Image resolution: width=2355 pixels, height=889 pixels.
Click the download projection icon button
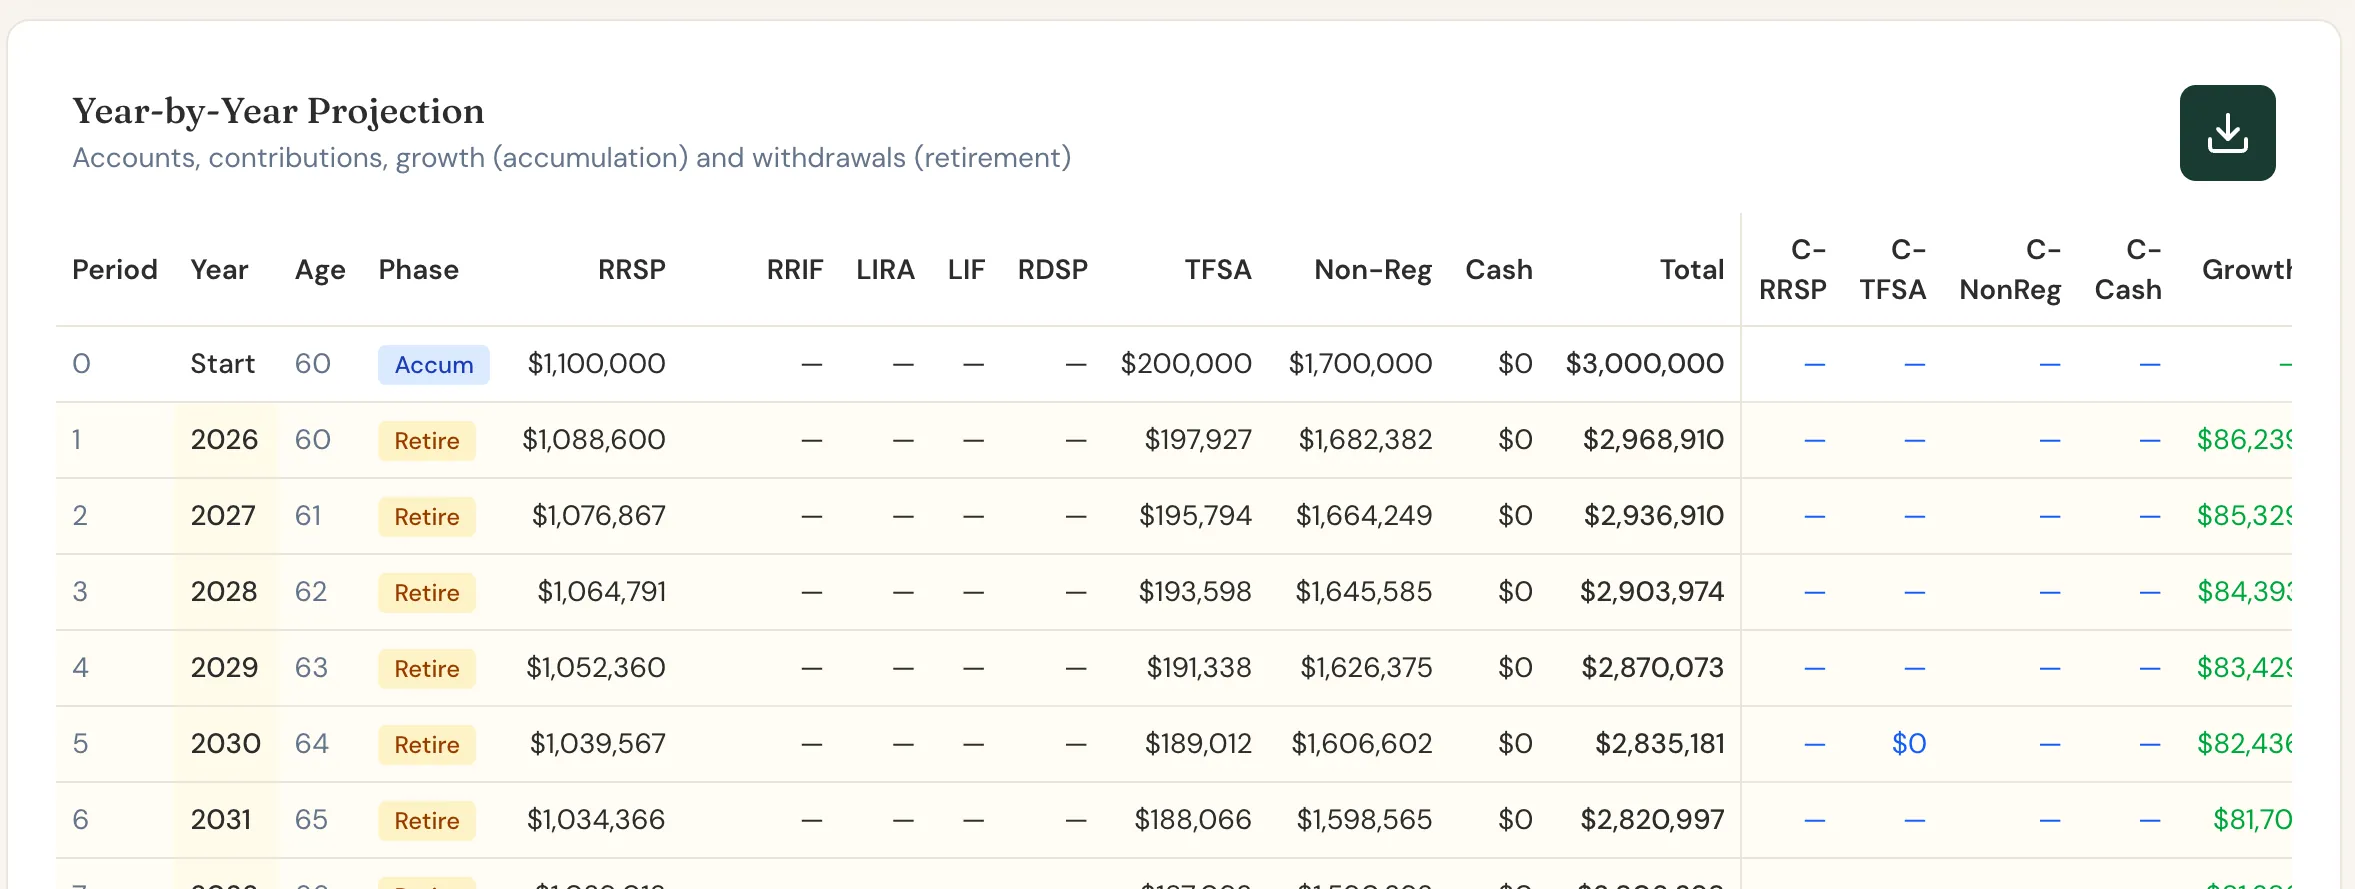pos(2227,133)
